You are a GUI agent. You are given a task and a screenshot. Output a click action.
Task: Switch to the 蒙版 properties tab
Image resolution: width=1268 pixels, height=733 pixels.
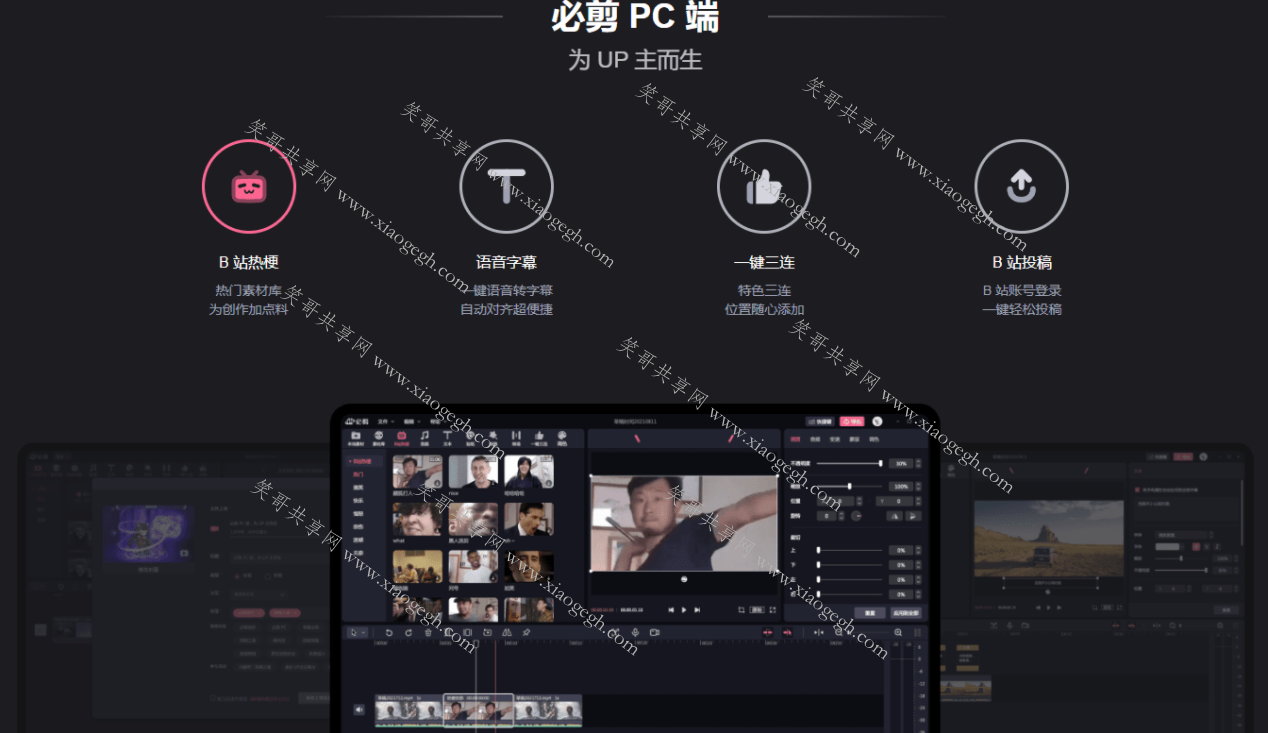854,439
